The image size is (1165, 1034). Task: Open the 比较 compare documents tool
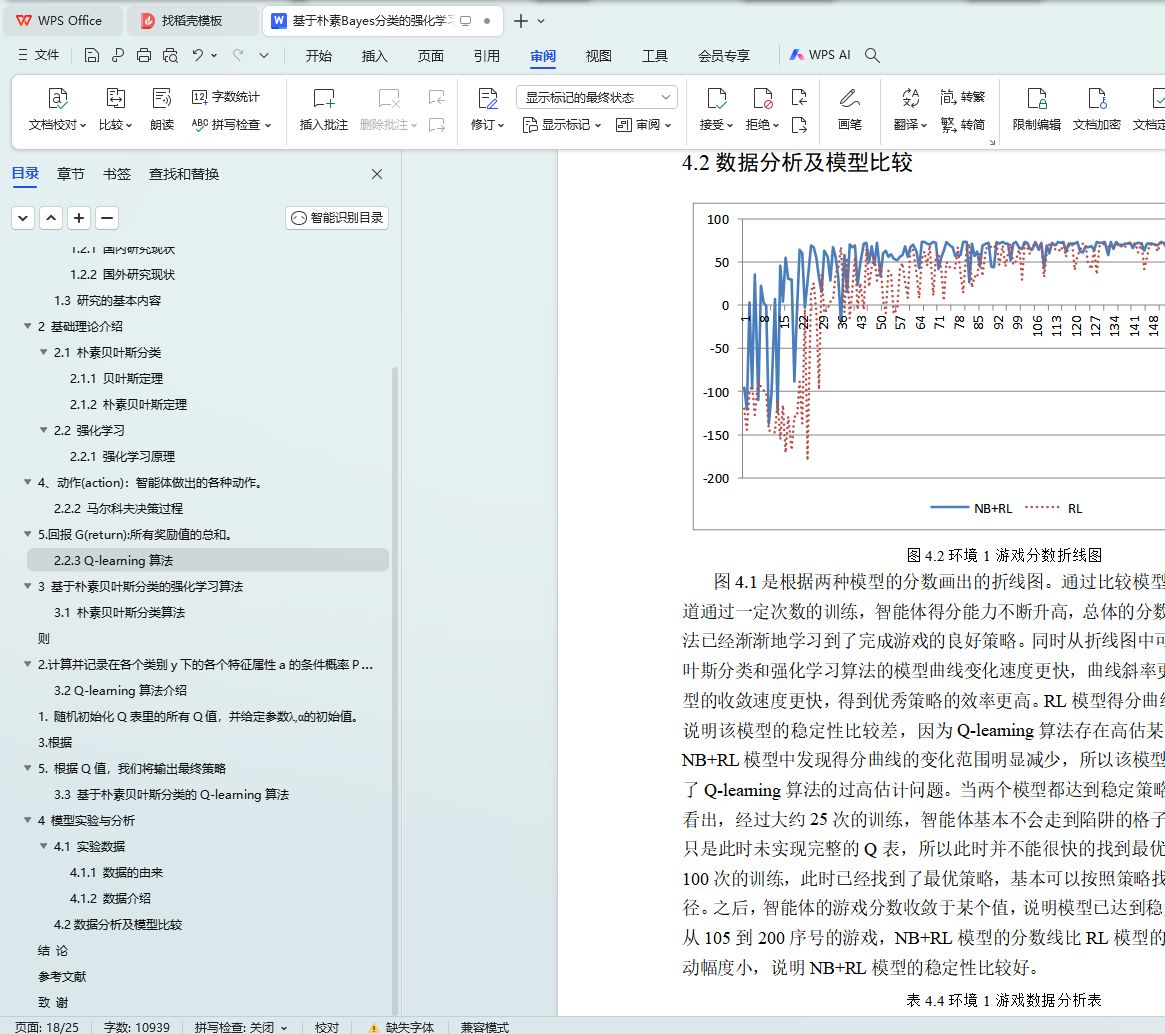pyautogui.click(x=115, y=108)
